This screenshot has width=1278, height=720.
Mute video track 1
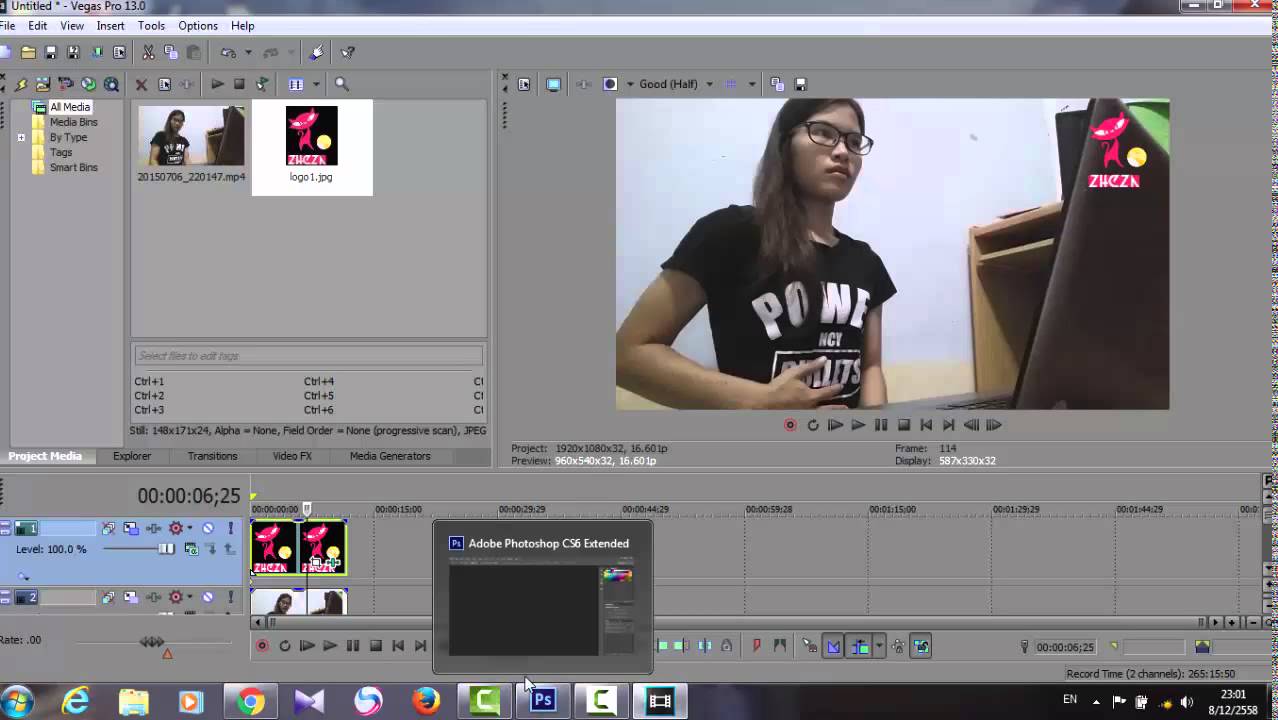pos(208,528)
